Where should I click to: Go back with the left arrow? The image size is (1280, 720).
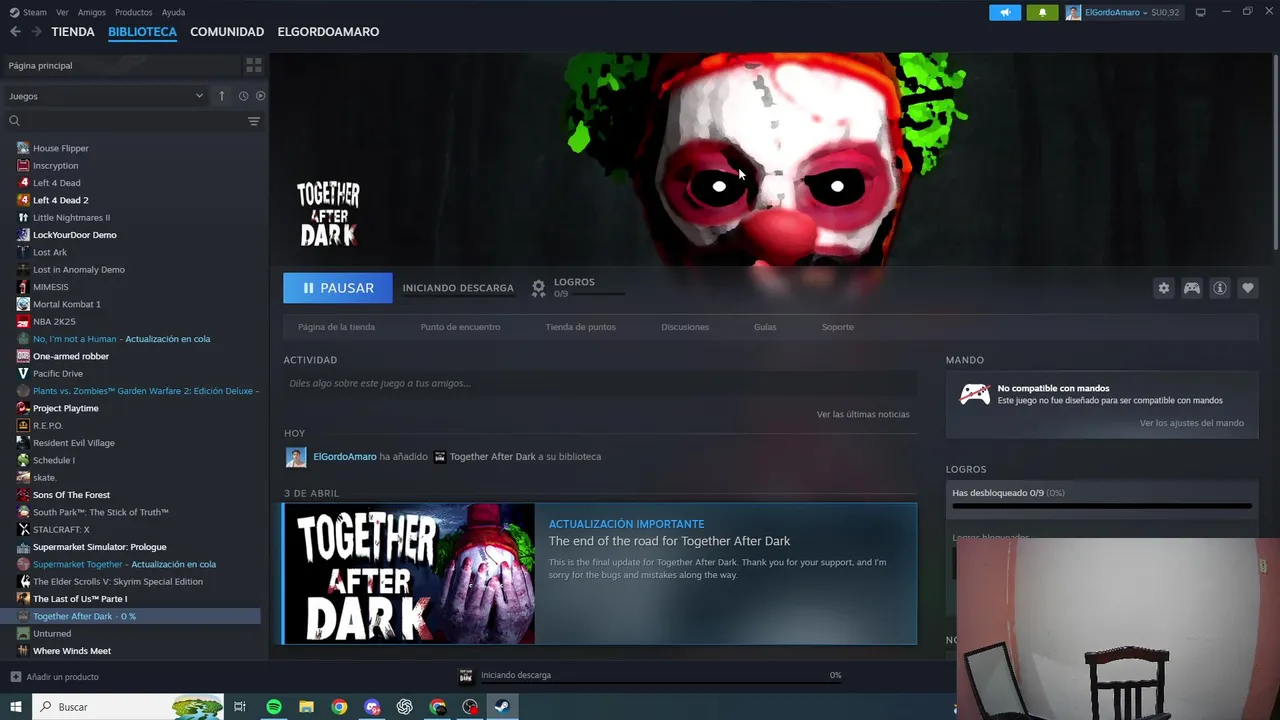[x=15, y=32]
